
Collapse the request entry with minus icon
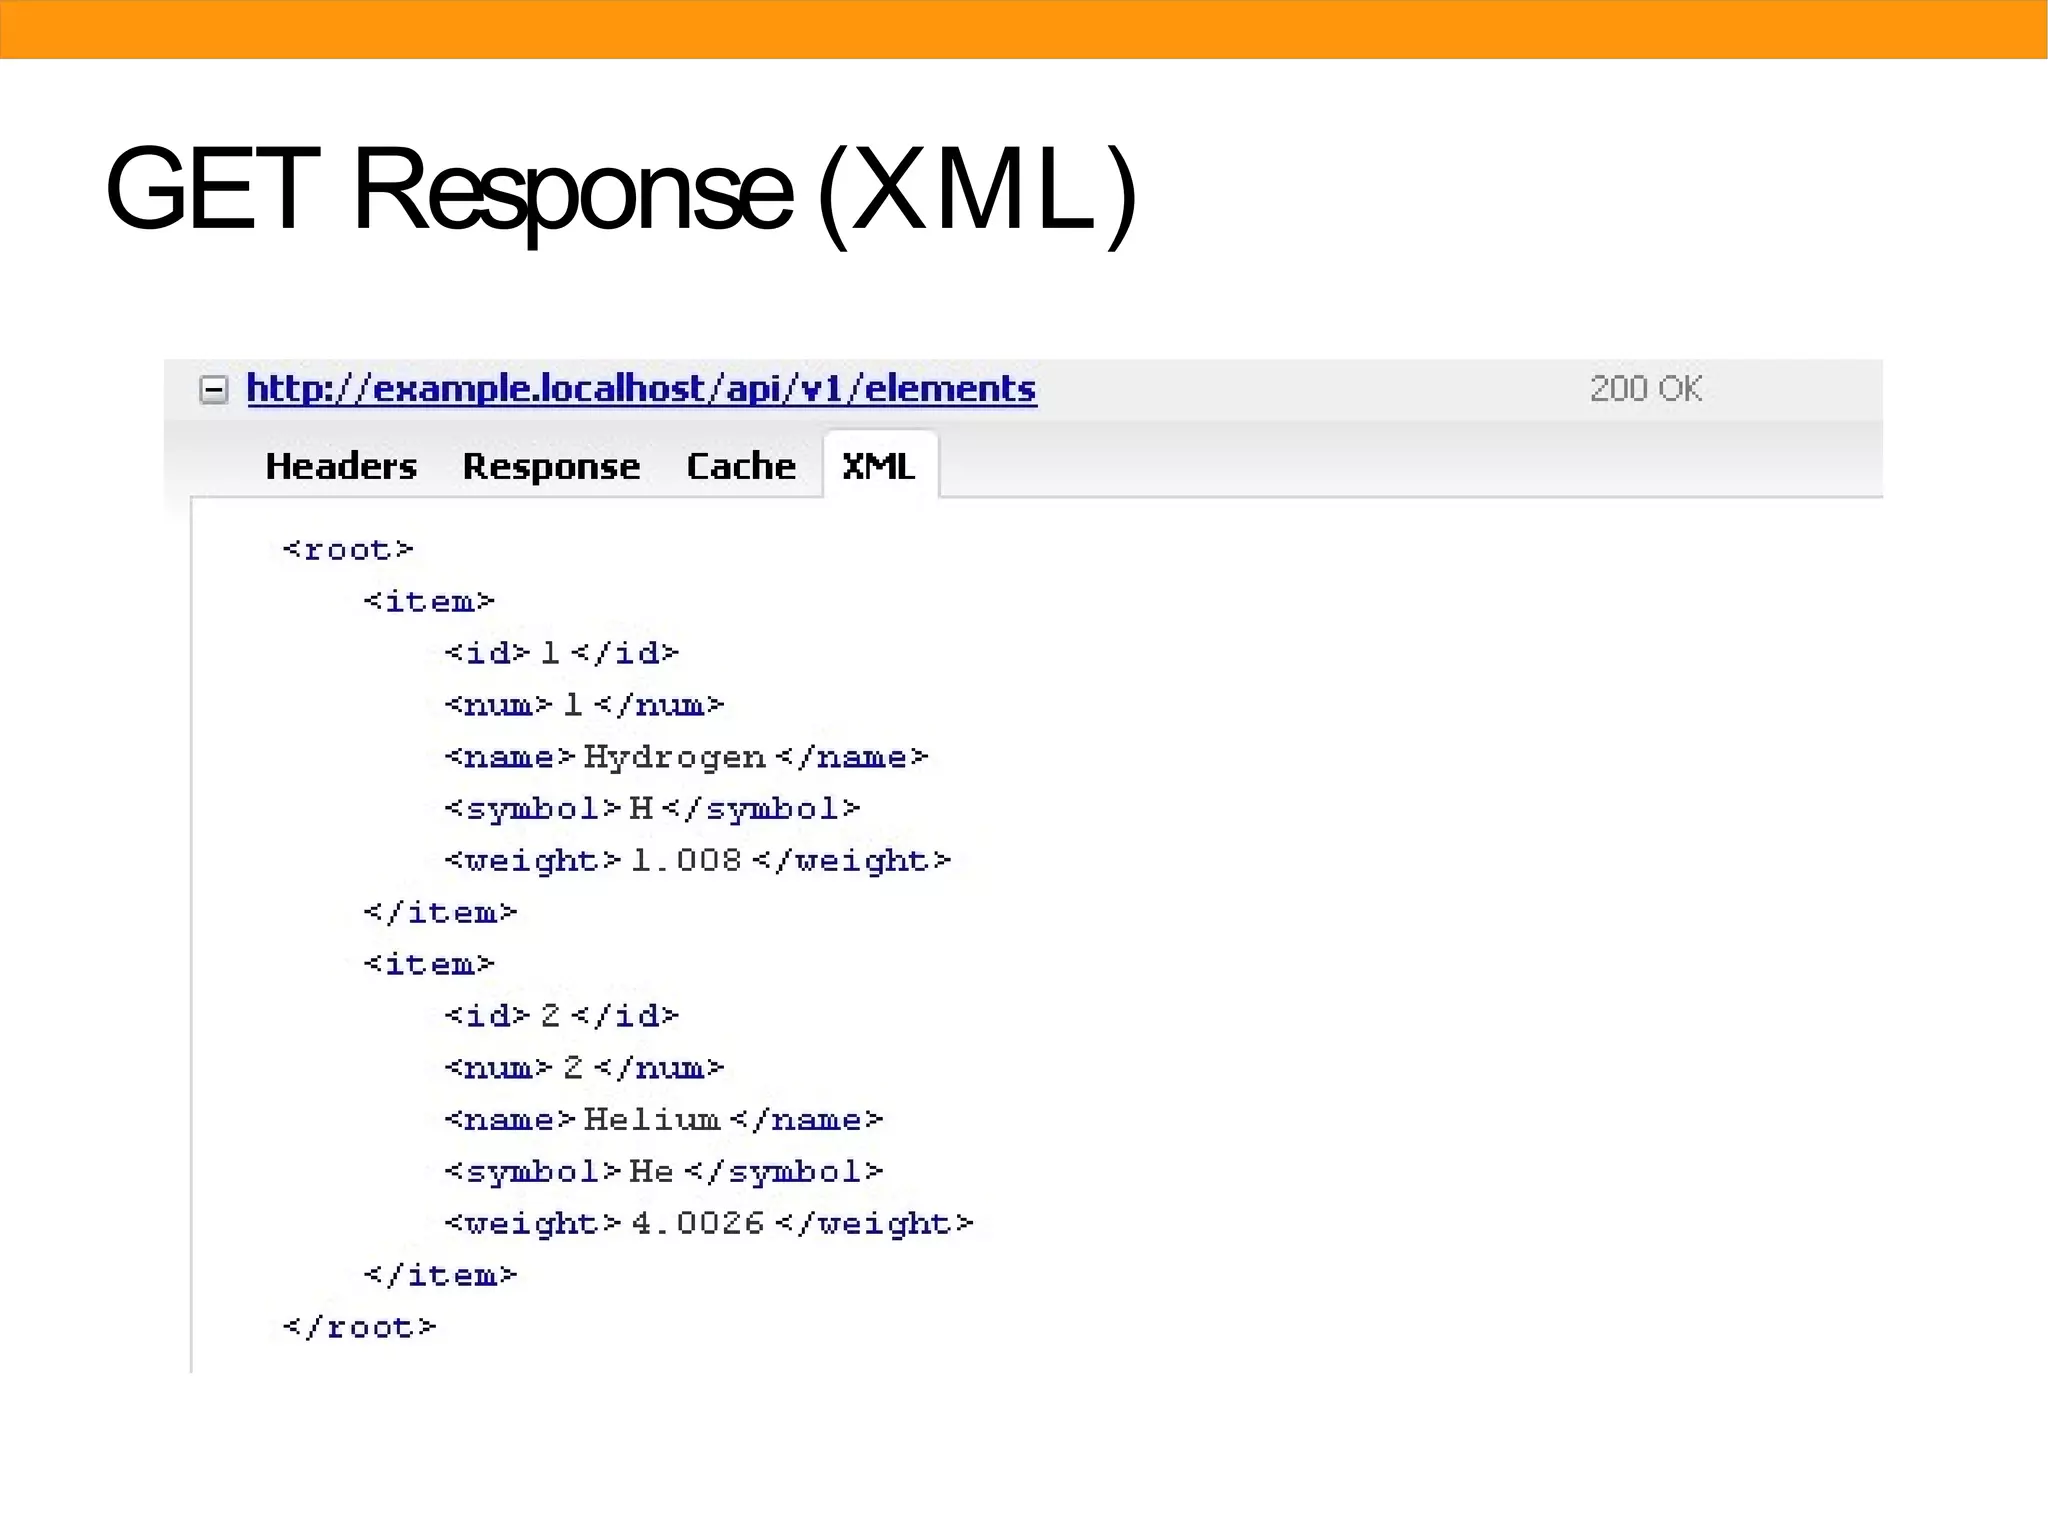214,389
